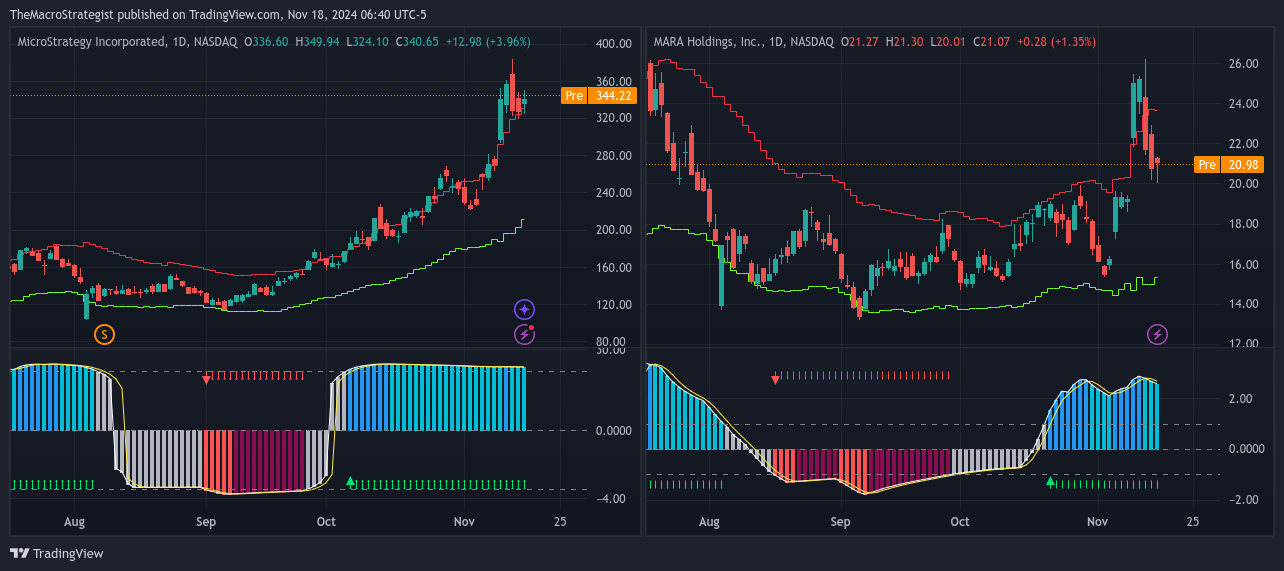Click 'Sep' on the MicroStrategy time axis

[206, 522]
